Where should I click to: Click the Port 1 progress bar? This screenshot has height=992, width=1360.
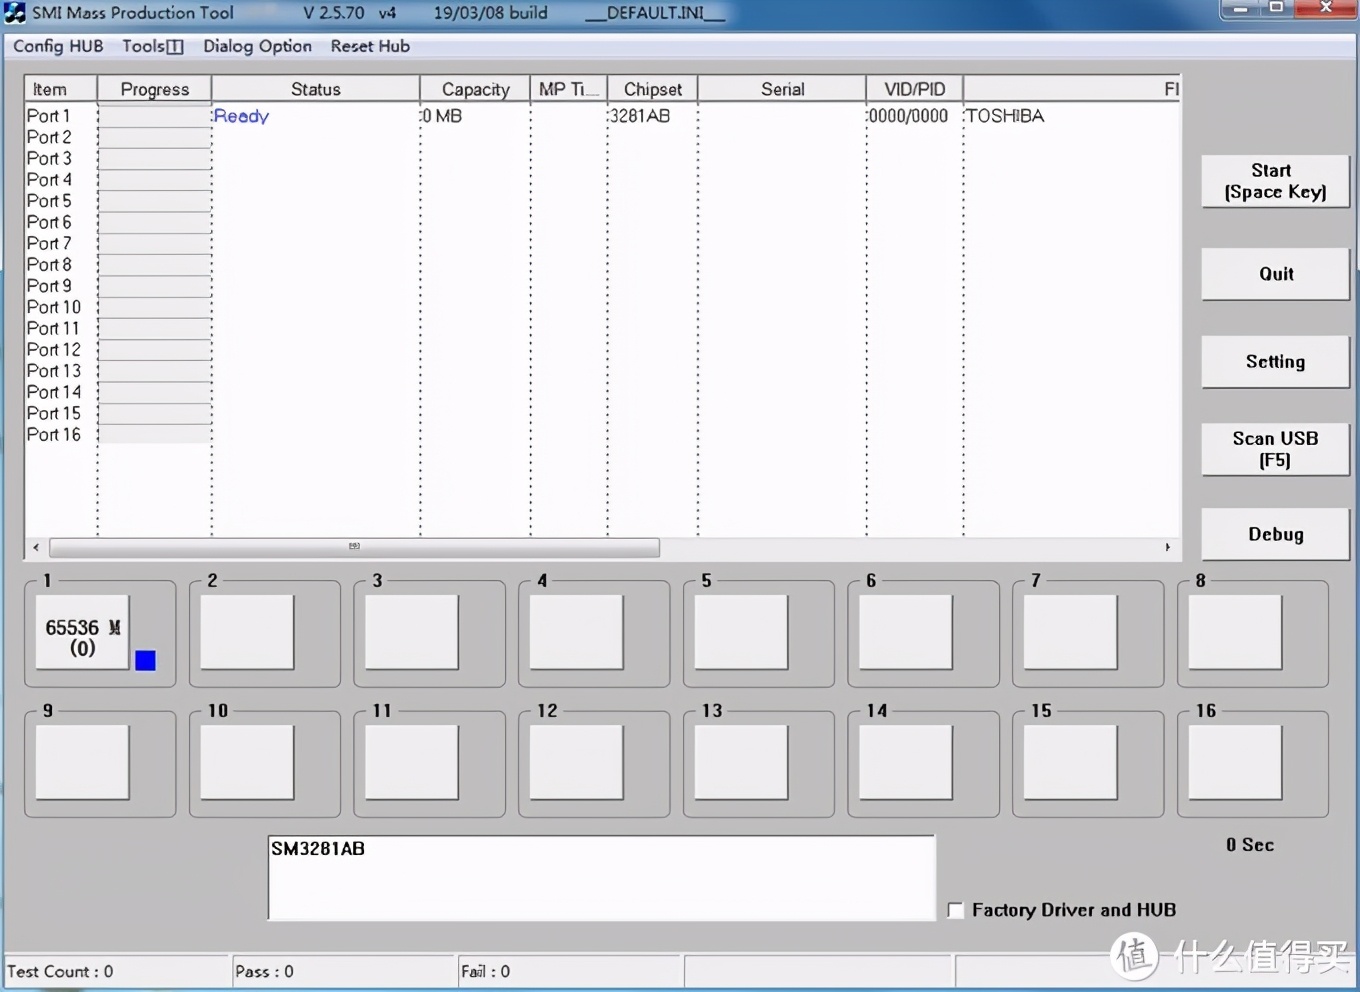click(x=154, y=116)
